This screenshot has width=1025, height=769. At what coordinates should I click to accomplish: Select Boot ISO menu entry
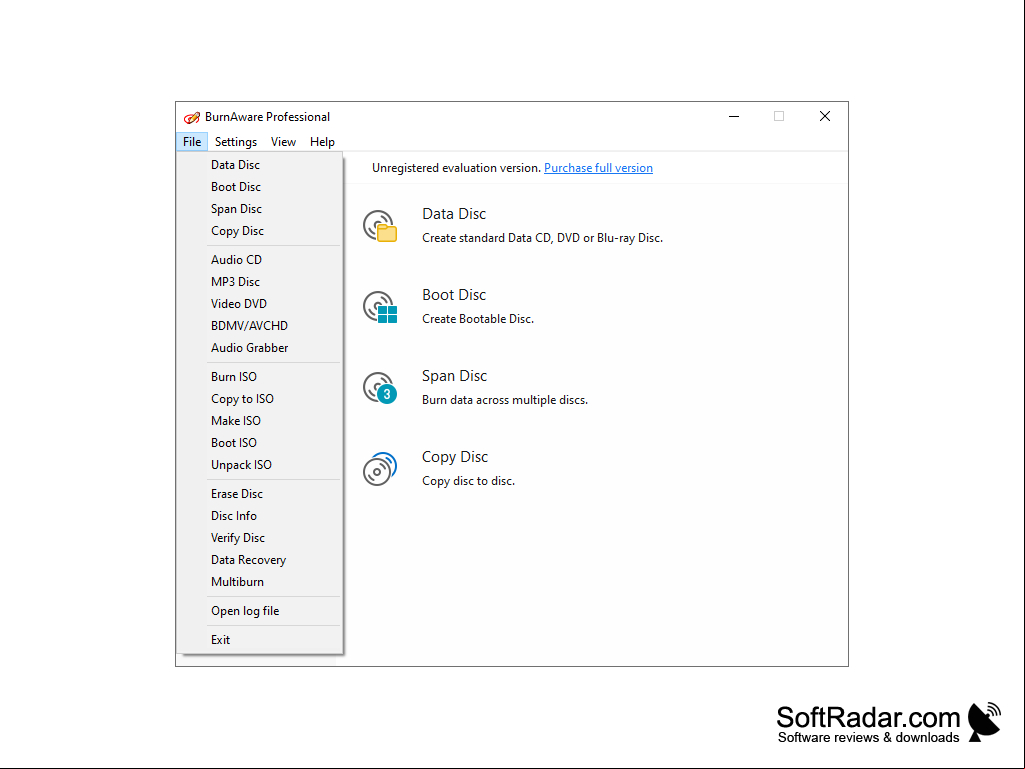coord(260,443)
